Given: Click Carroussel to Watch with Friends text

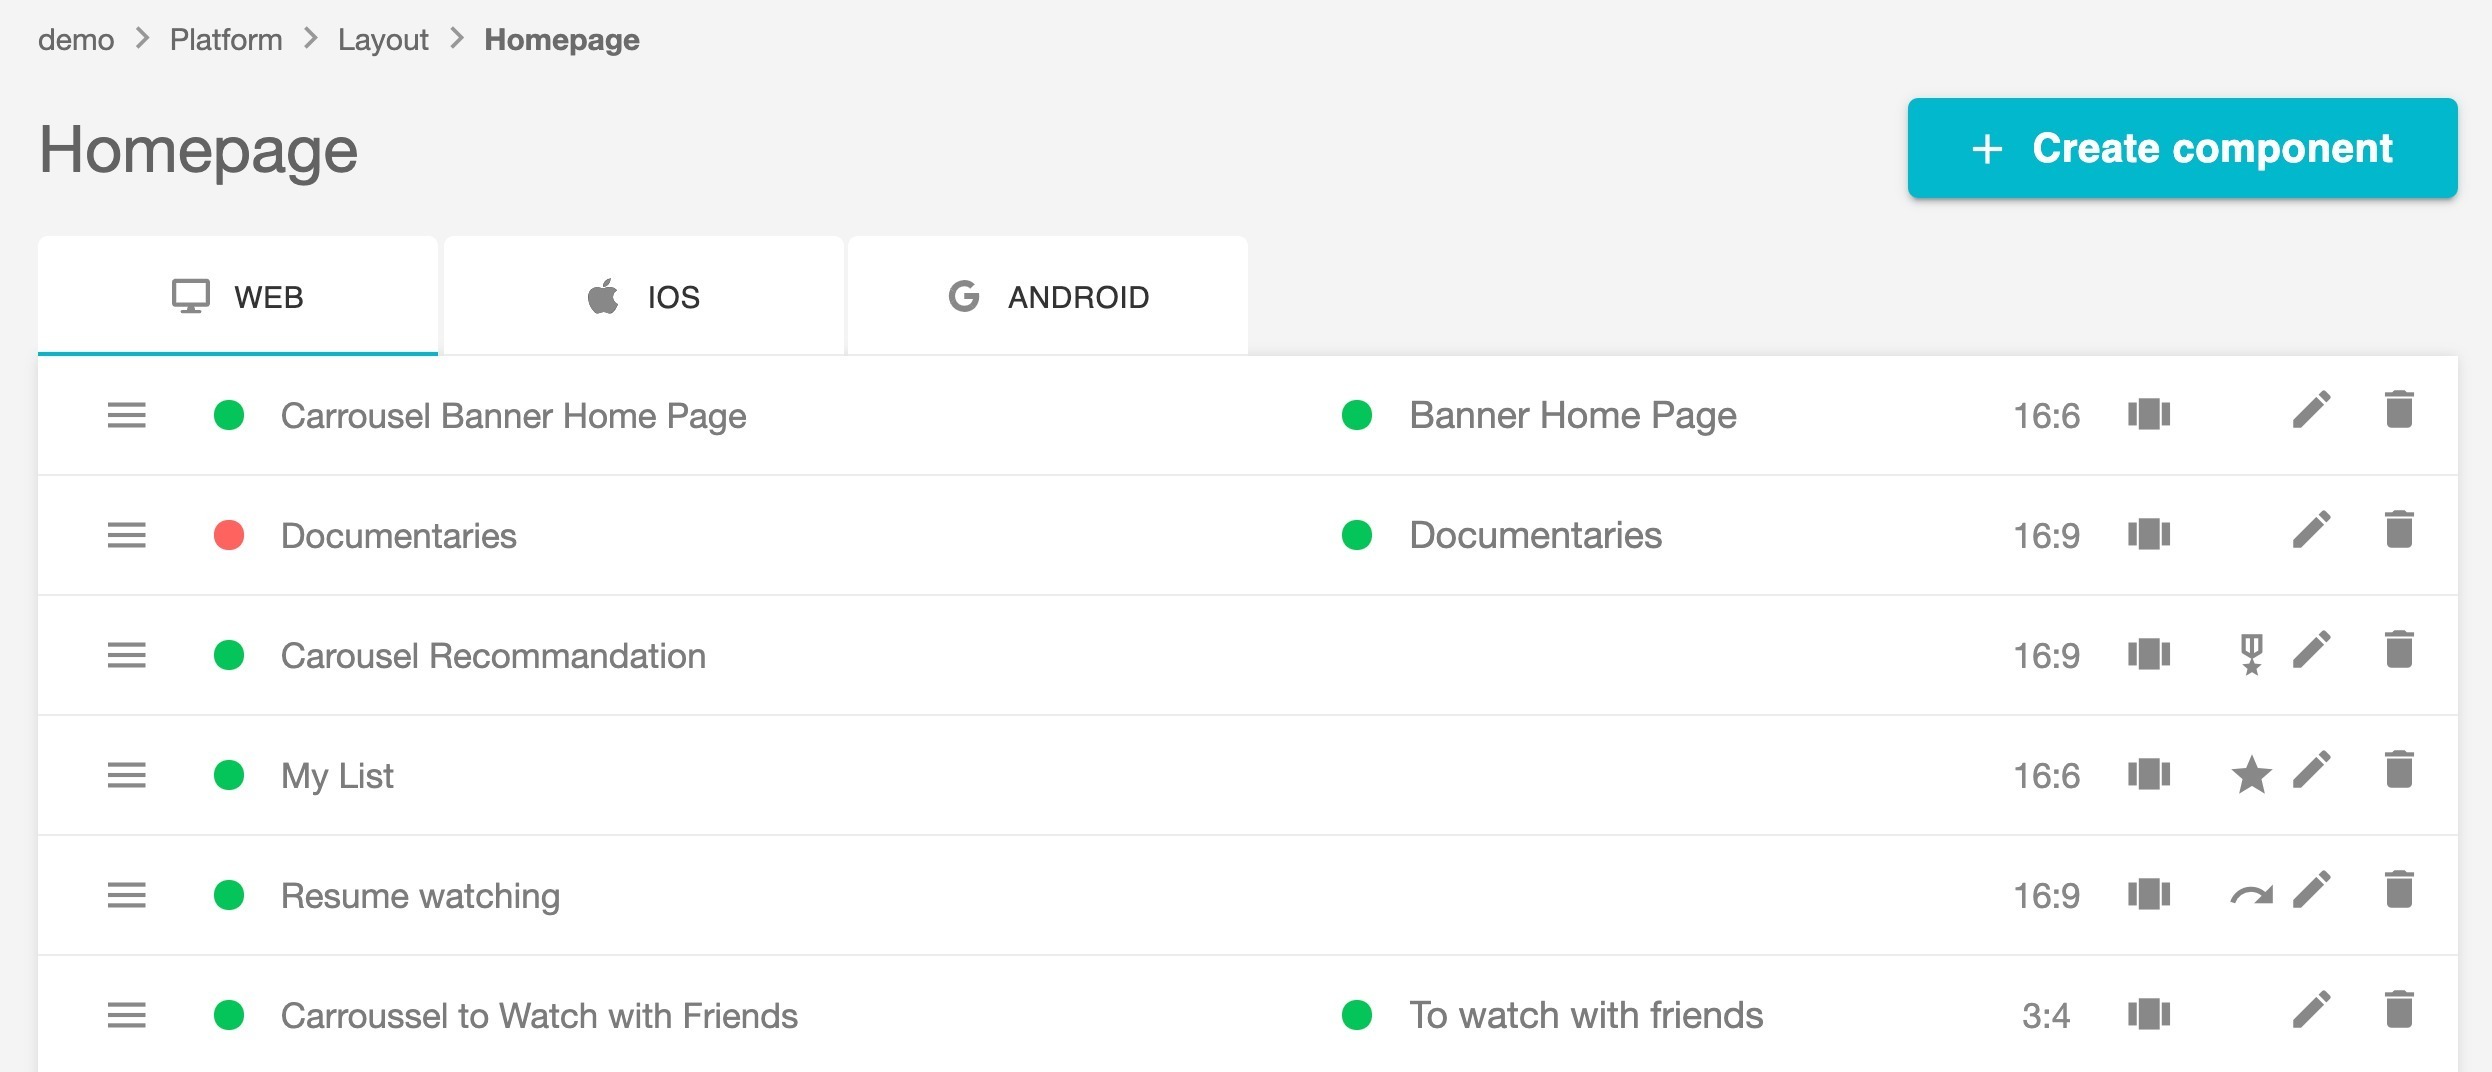Looking at the screenshot, I should (539, 1016).
